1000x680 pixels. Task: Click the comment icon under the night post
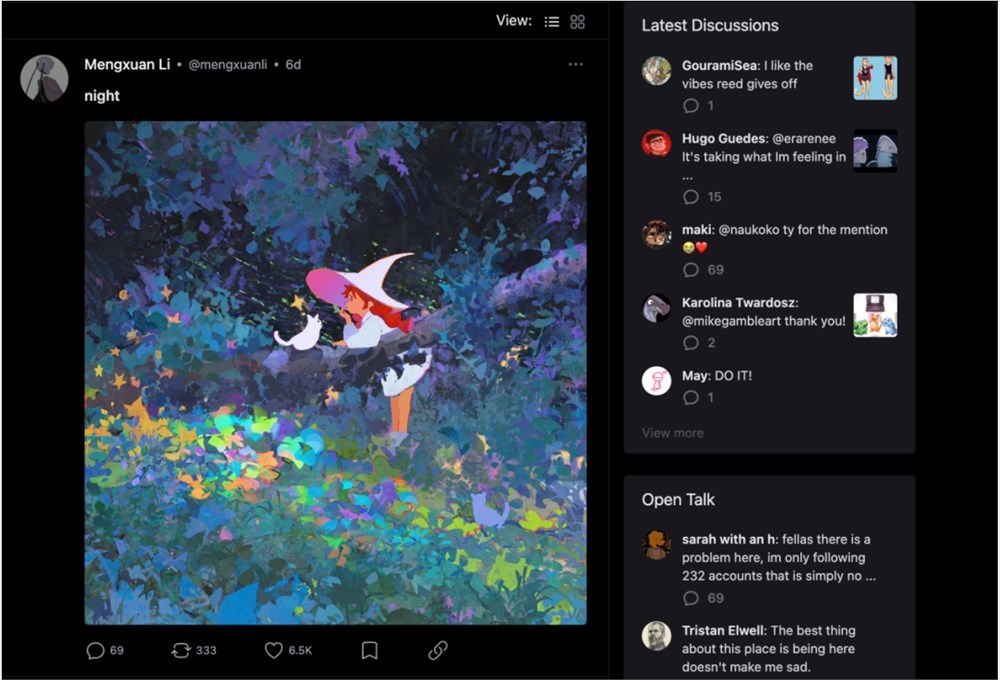pos(95,650)
